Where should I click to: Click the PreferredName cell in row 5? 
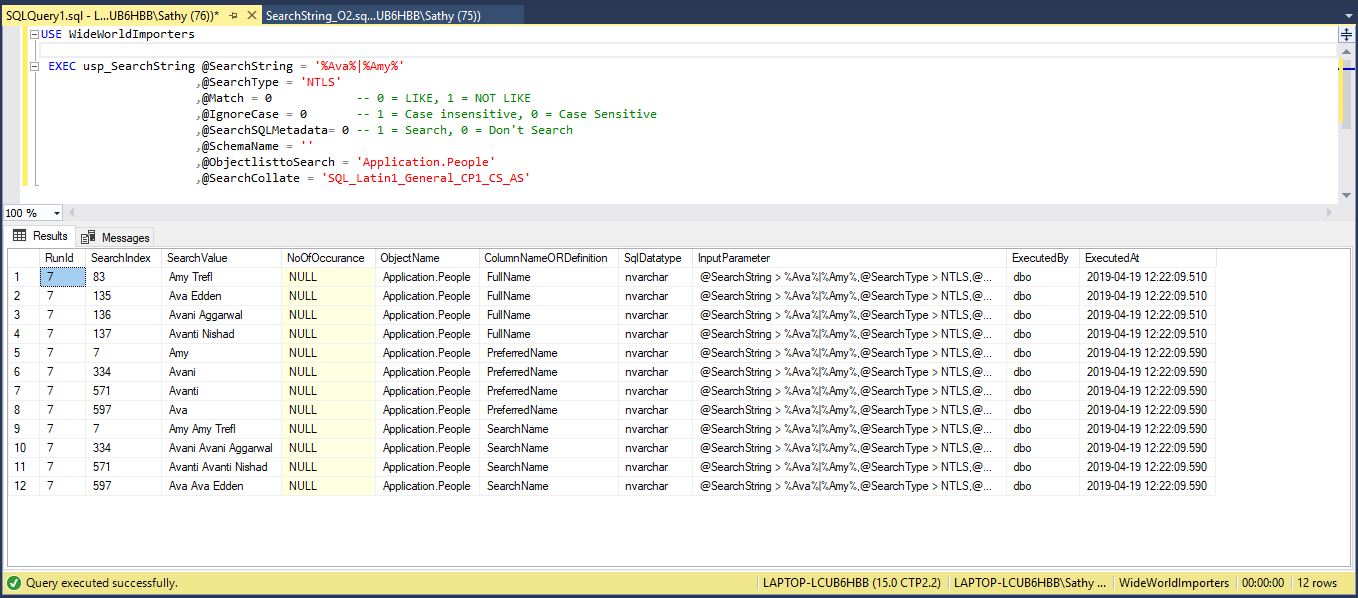point(548,353)
